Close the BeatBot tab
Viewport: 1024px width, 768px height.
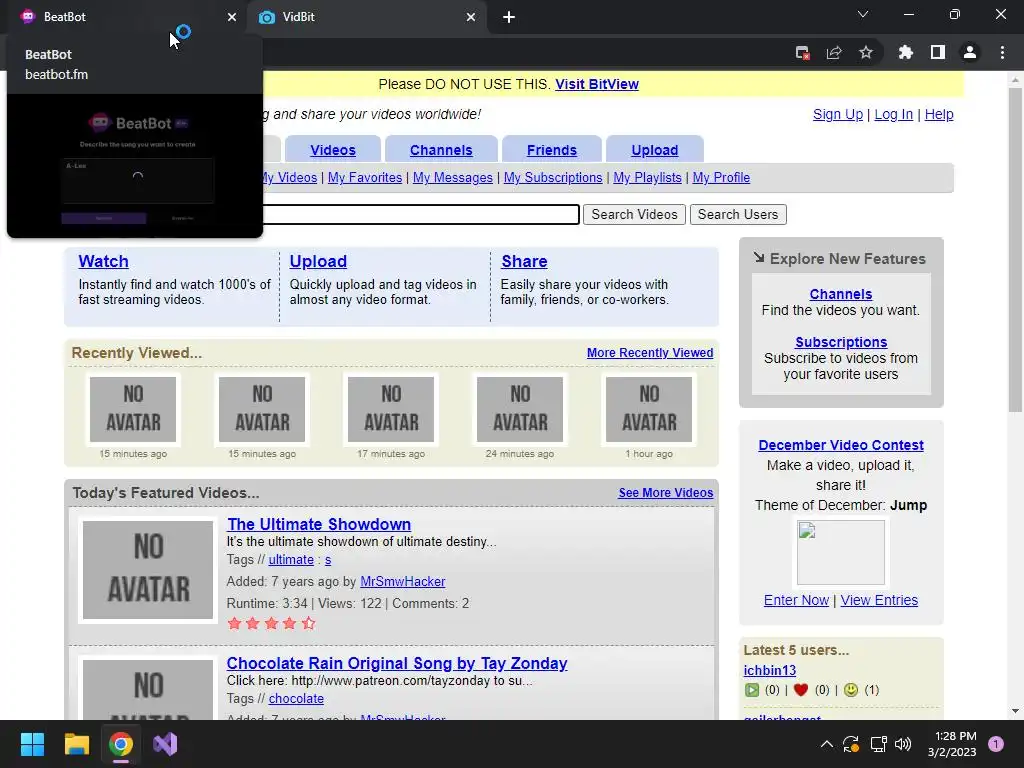coord(232,17)
